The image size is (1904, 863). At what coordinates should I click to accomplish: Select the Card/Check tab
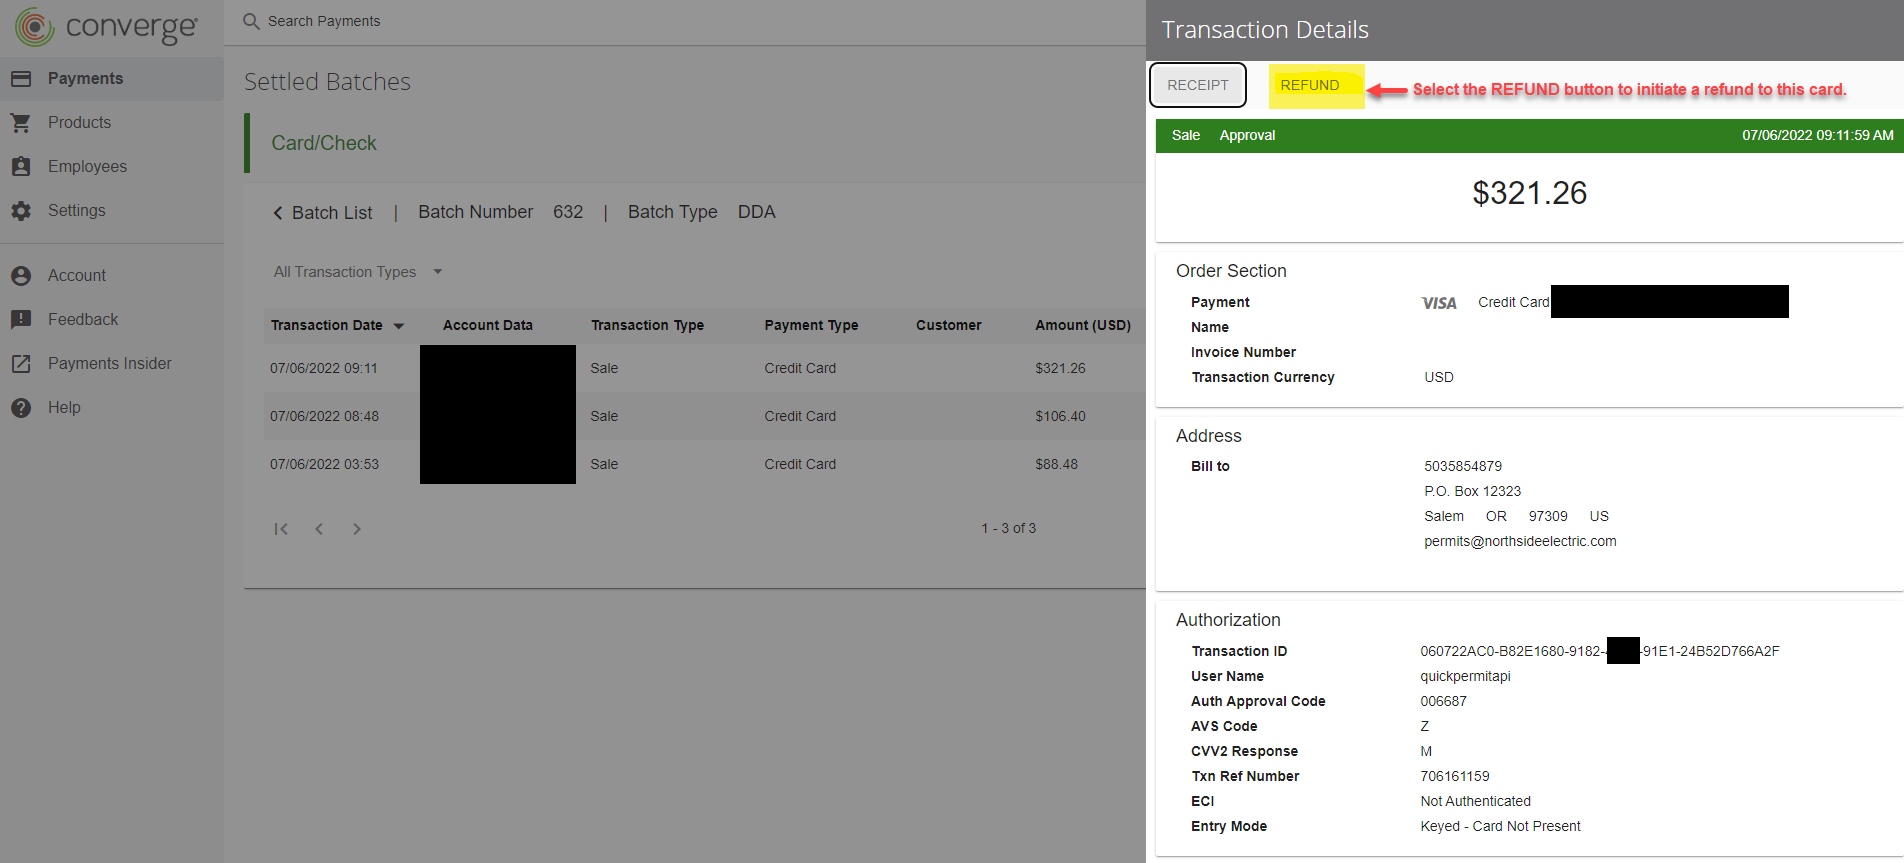(x=324, y=143)
